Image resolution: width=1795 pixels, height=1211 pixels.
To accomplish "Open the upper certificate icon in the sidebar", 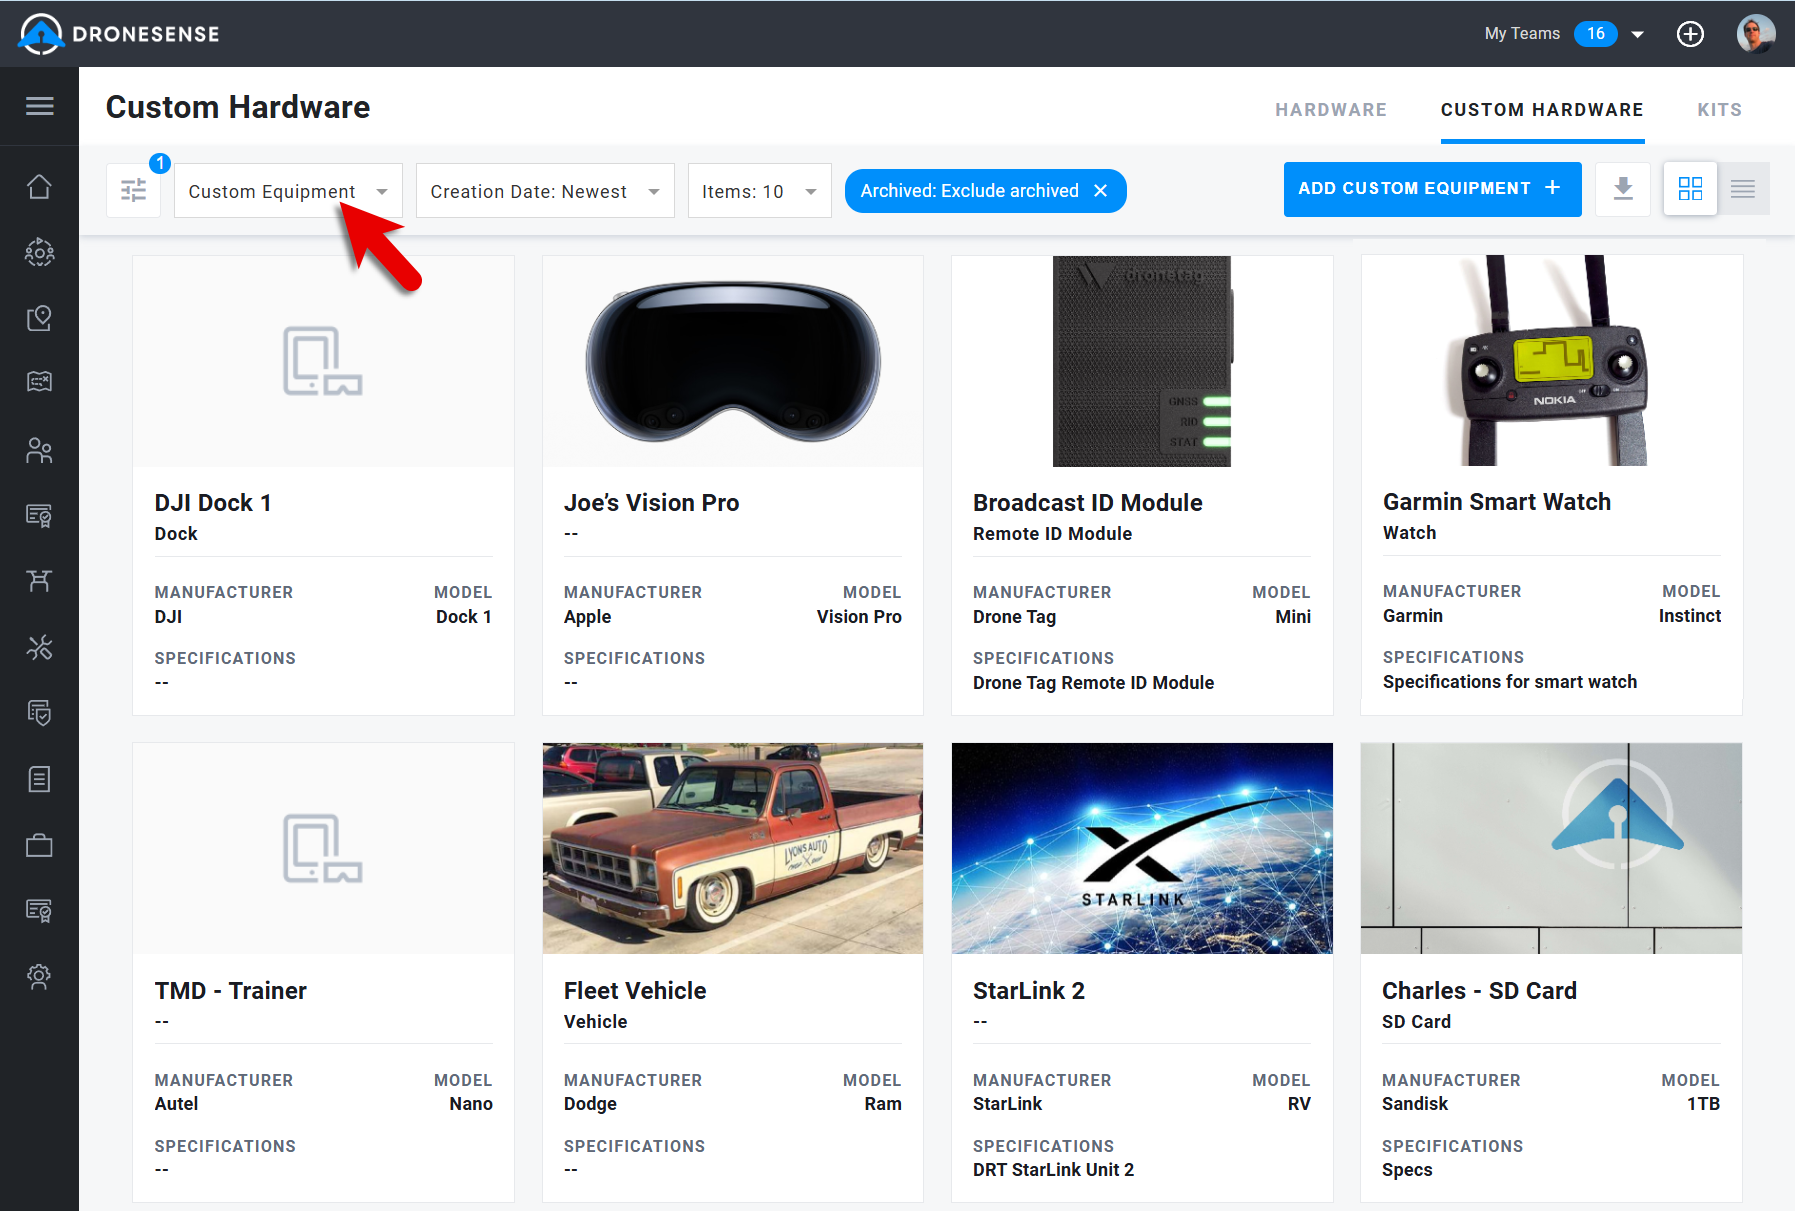I will 39,515.
